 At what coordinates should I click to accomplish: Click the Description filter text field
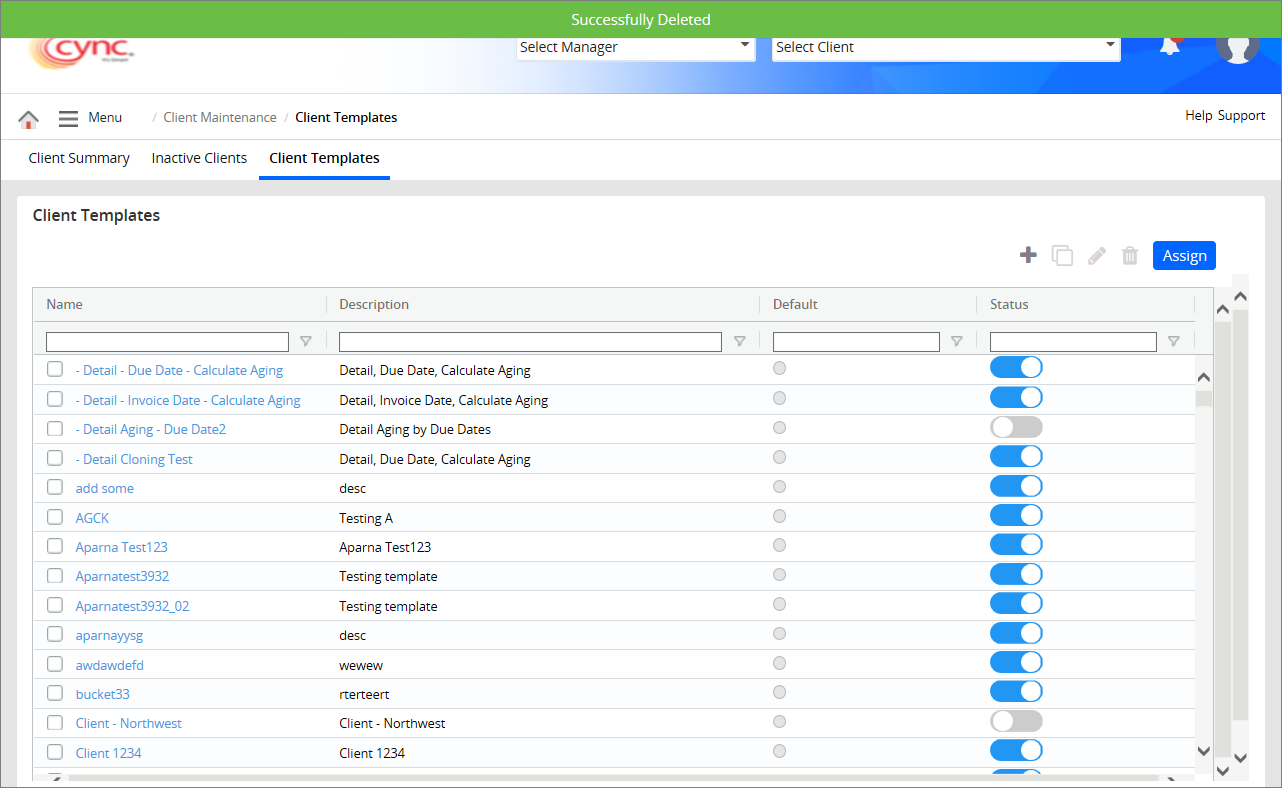point(530,342)
